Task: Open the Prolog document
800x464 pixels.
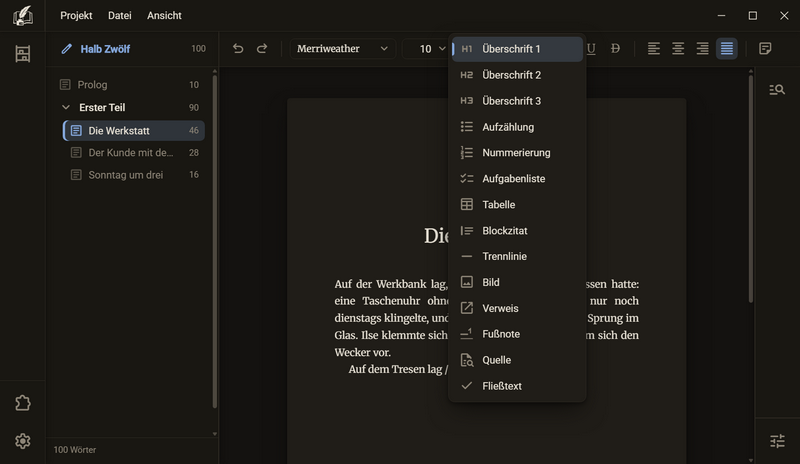Action: (130, 85)
